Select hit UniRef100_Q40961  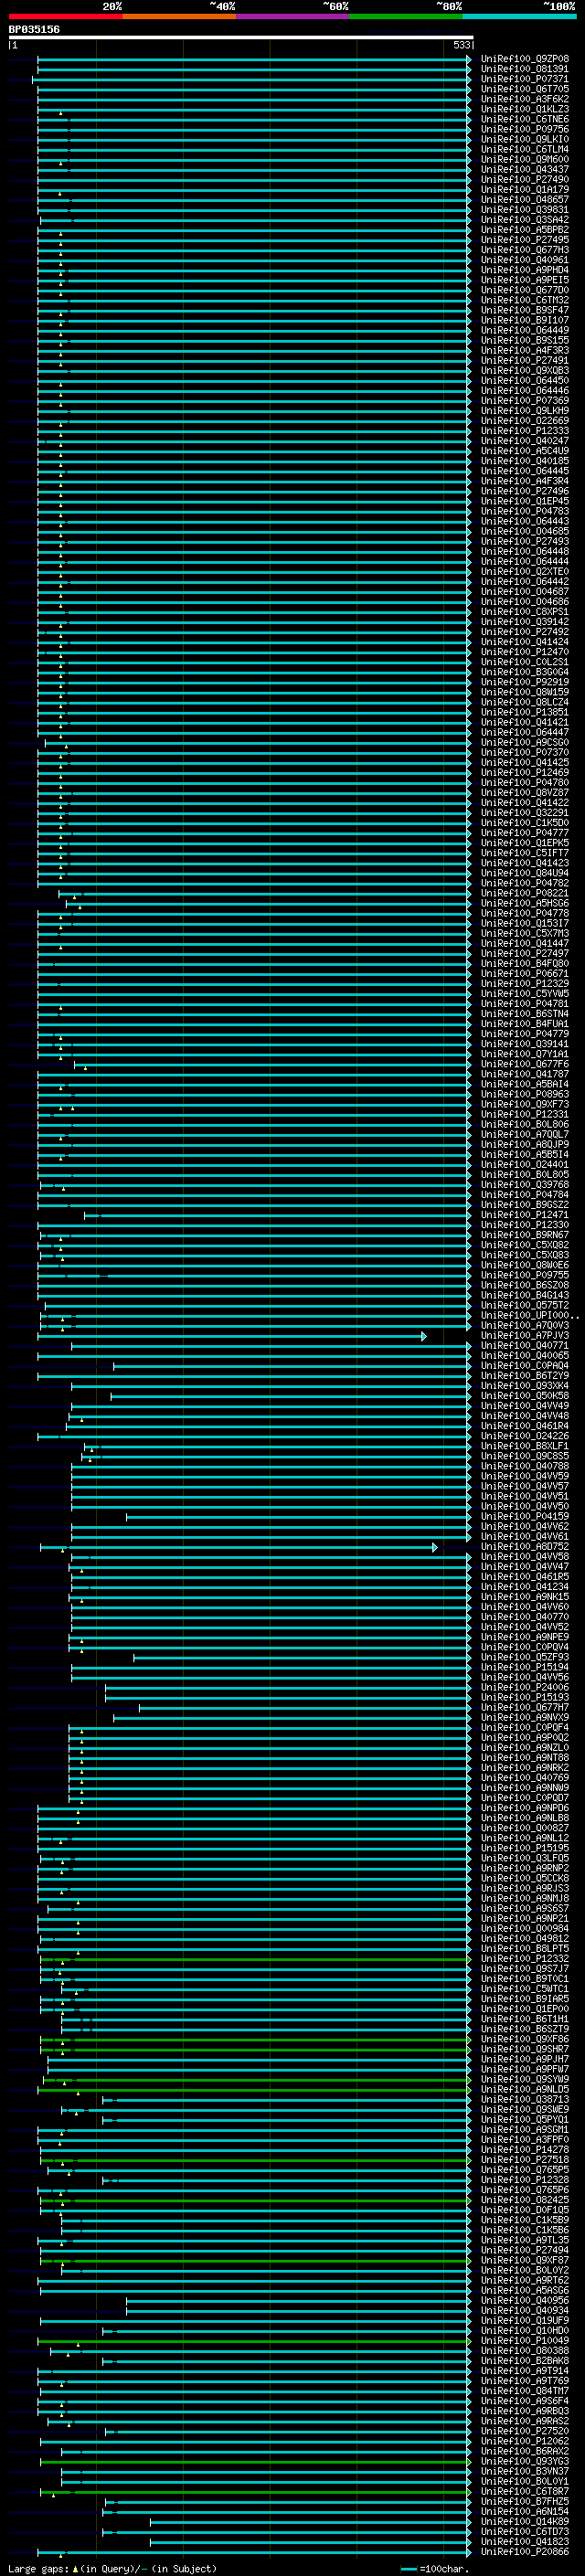[x=525, y=260]
